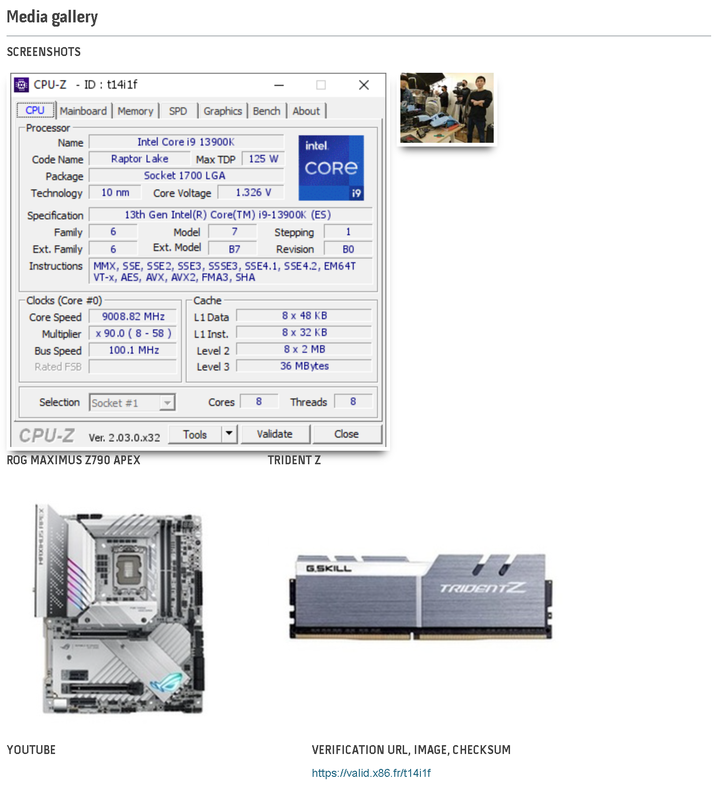Viewport: 720px width, 789px height.
Task: Click the L1 Data value 8 x 48 KB
Action: click(304, 315)
